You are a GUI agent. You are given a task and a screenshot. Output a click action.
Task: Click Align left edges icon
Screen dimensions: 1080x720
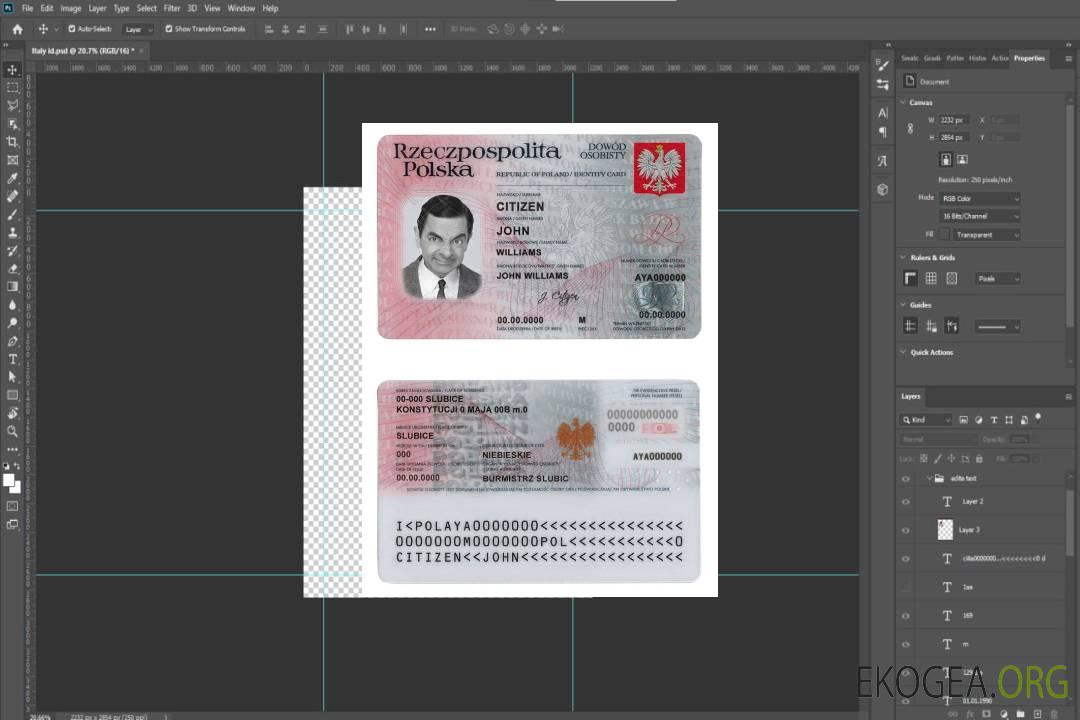(x=269, y=29)
